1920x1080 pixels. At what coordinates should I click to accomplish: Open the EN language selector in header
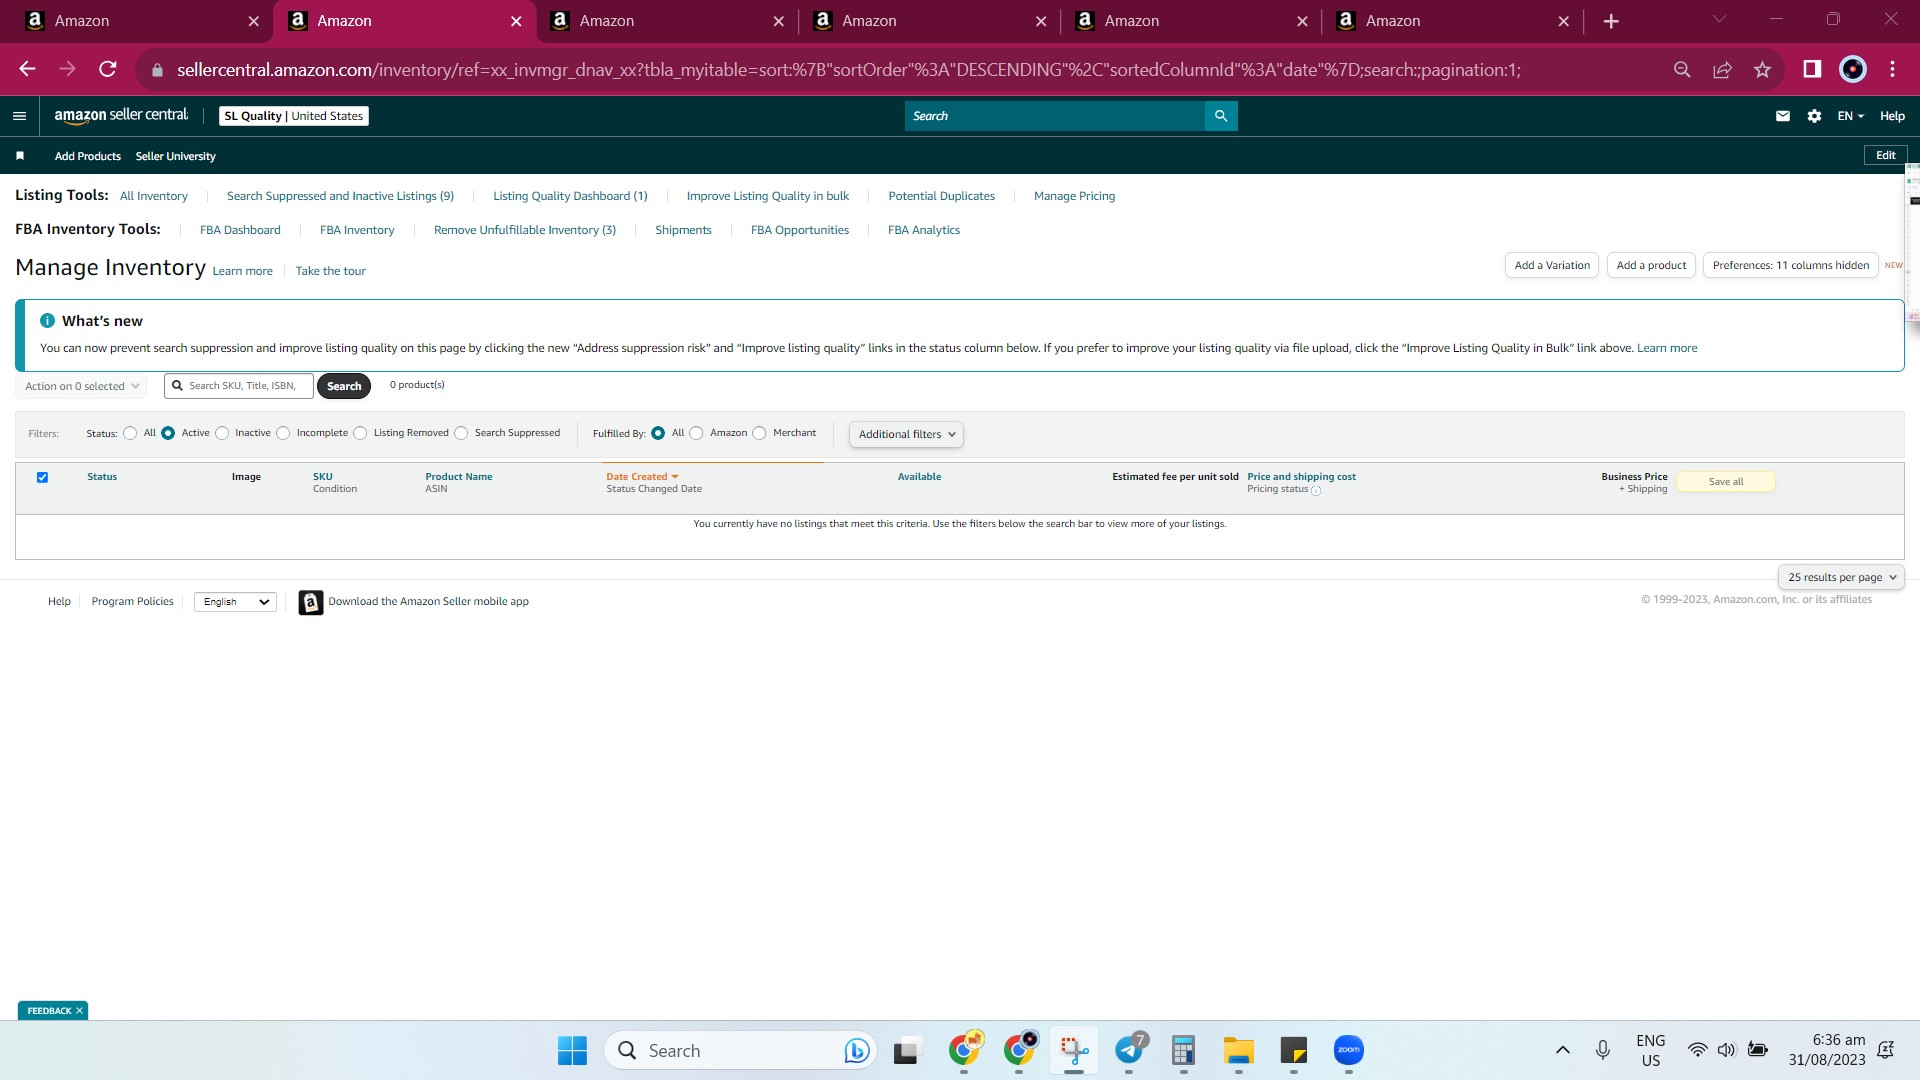pos(1850,116)
